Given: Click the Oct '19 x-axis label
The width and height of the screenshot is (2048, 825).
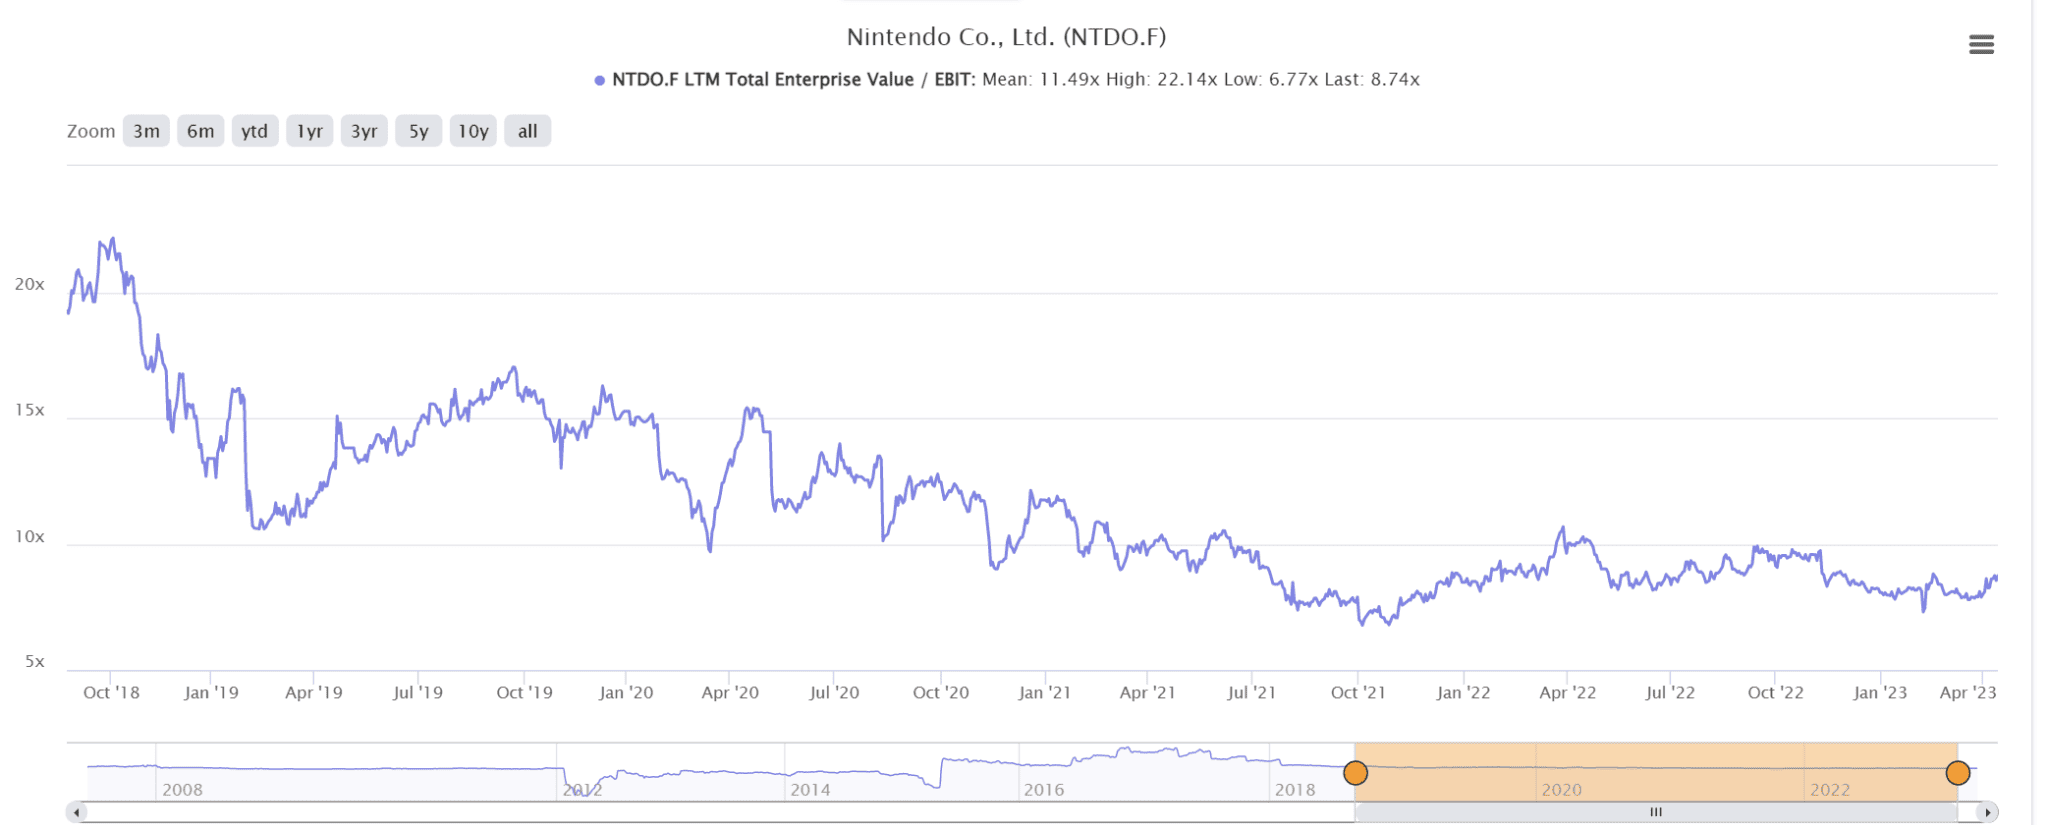Looking at the screenshot, I should pyautogui.click(x=524, y=692).
